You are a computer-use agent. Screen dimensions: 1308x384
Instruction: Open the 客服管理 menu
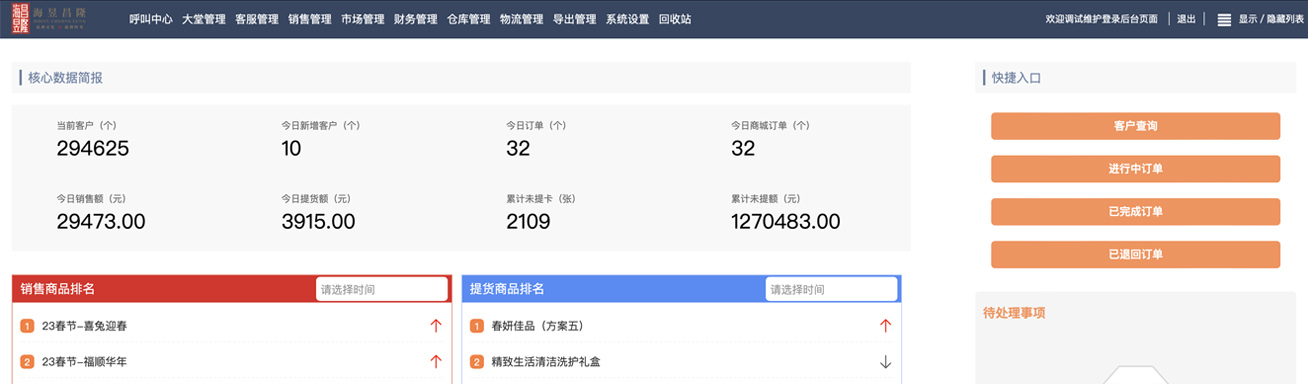[257, 19]
